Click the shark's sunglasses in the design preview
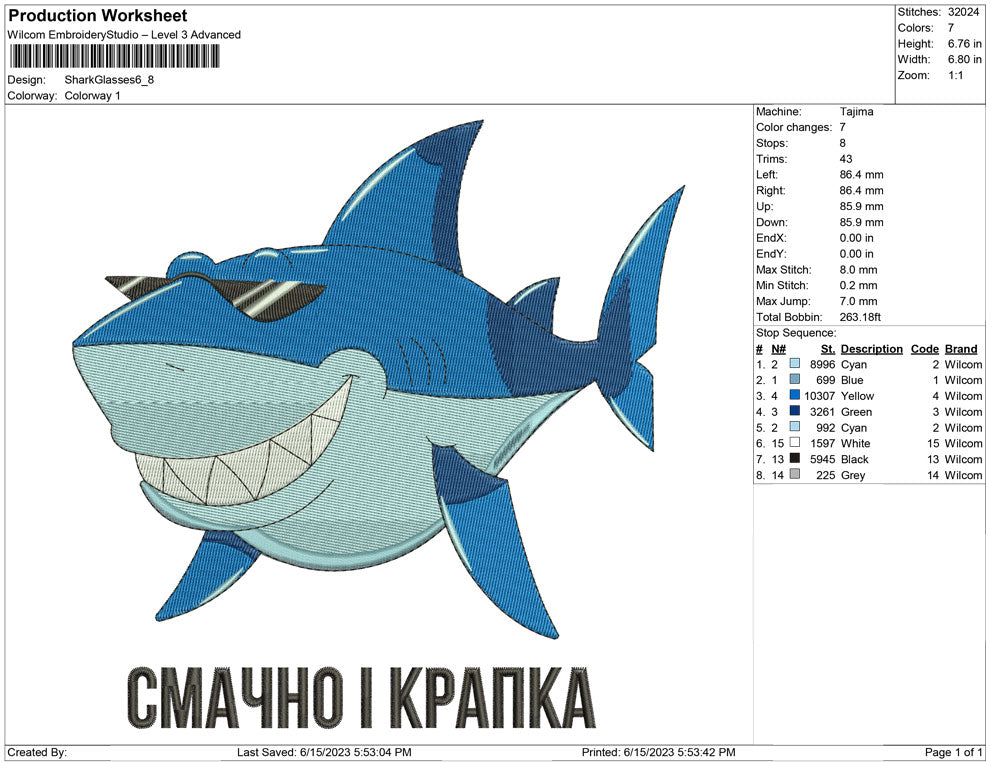The image size is (990, 762). (217, 295)
